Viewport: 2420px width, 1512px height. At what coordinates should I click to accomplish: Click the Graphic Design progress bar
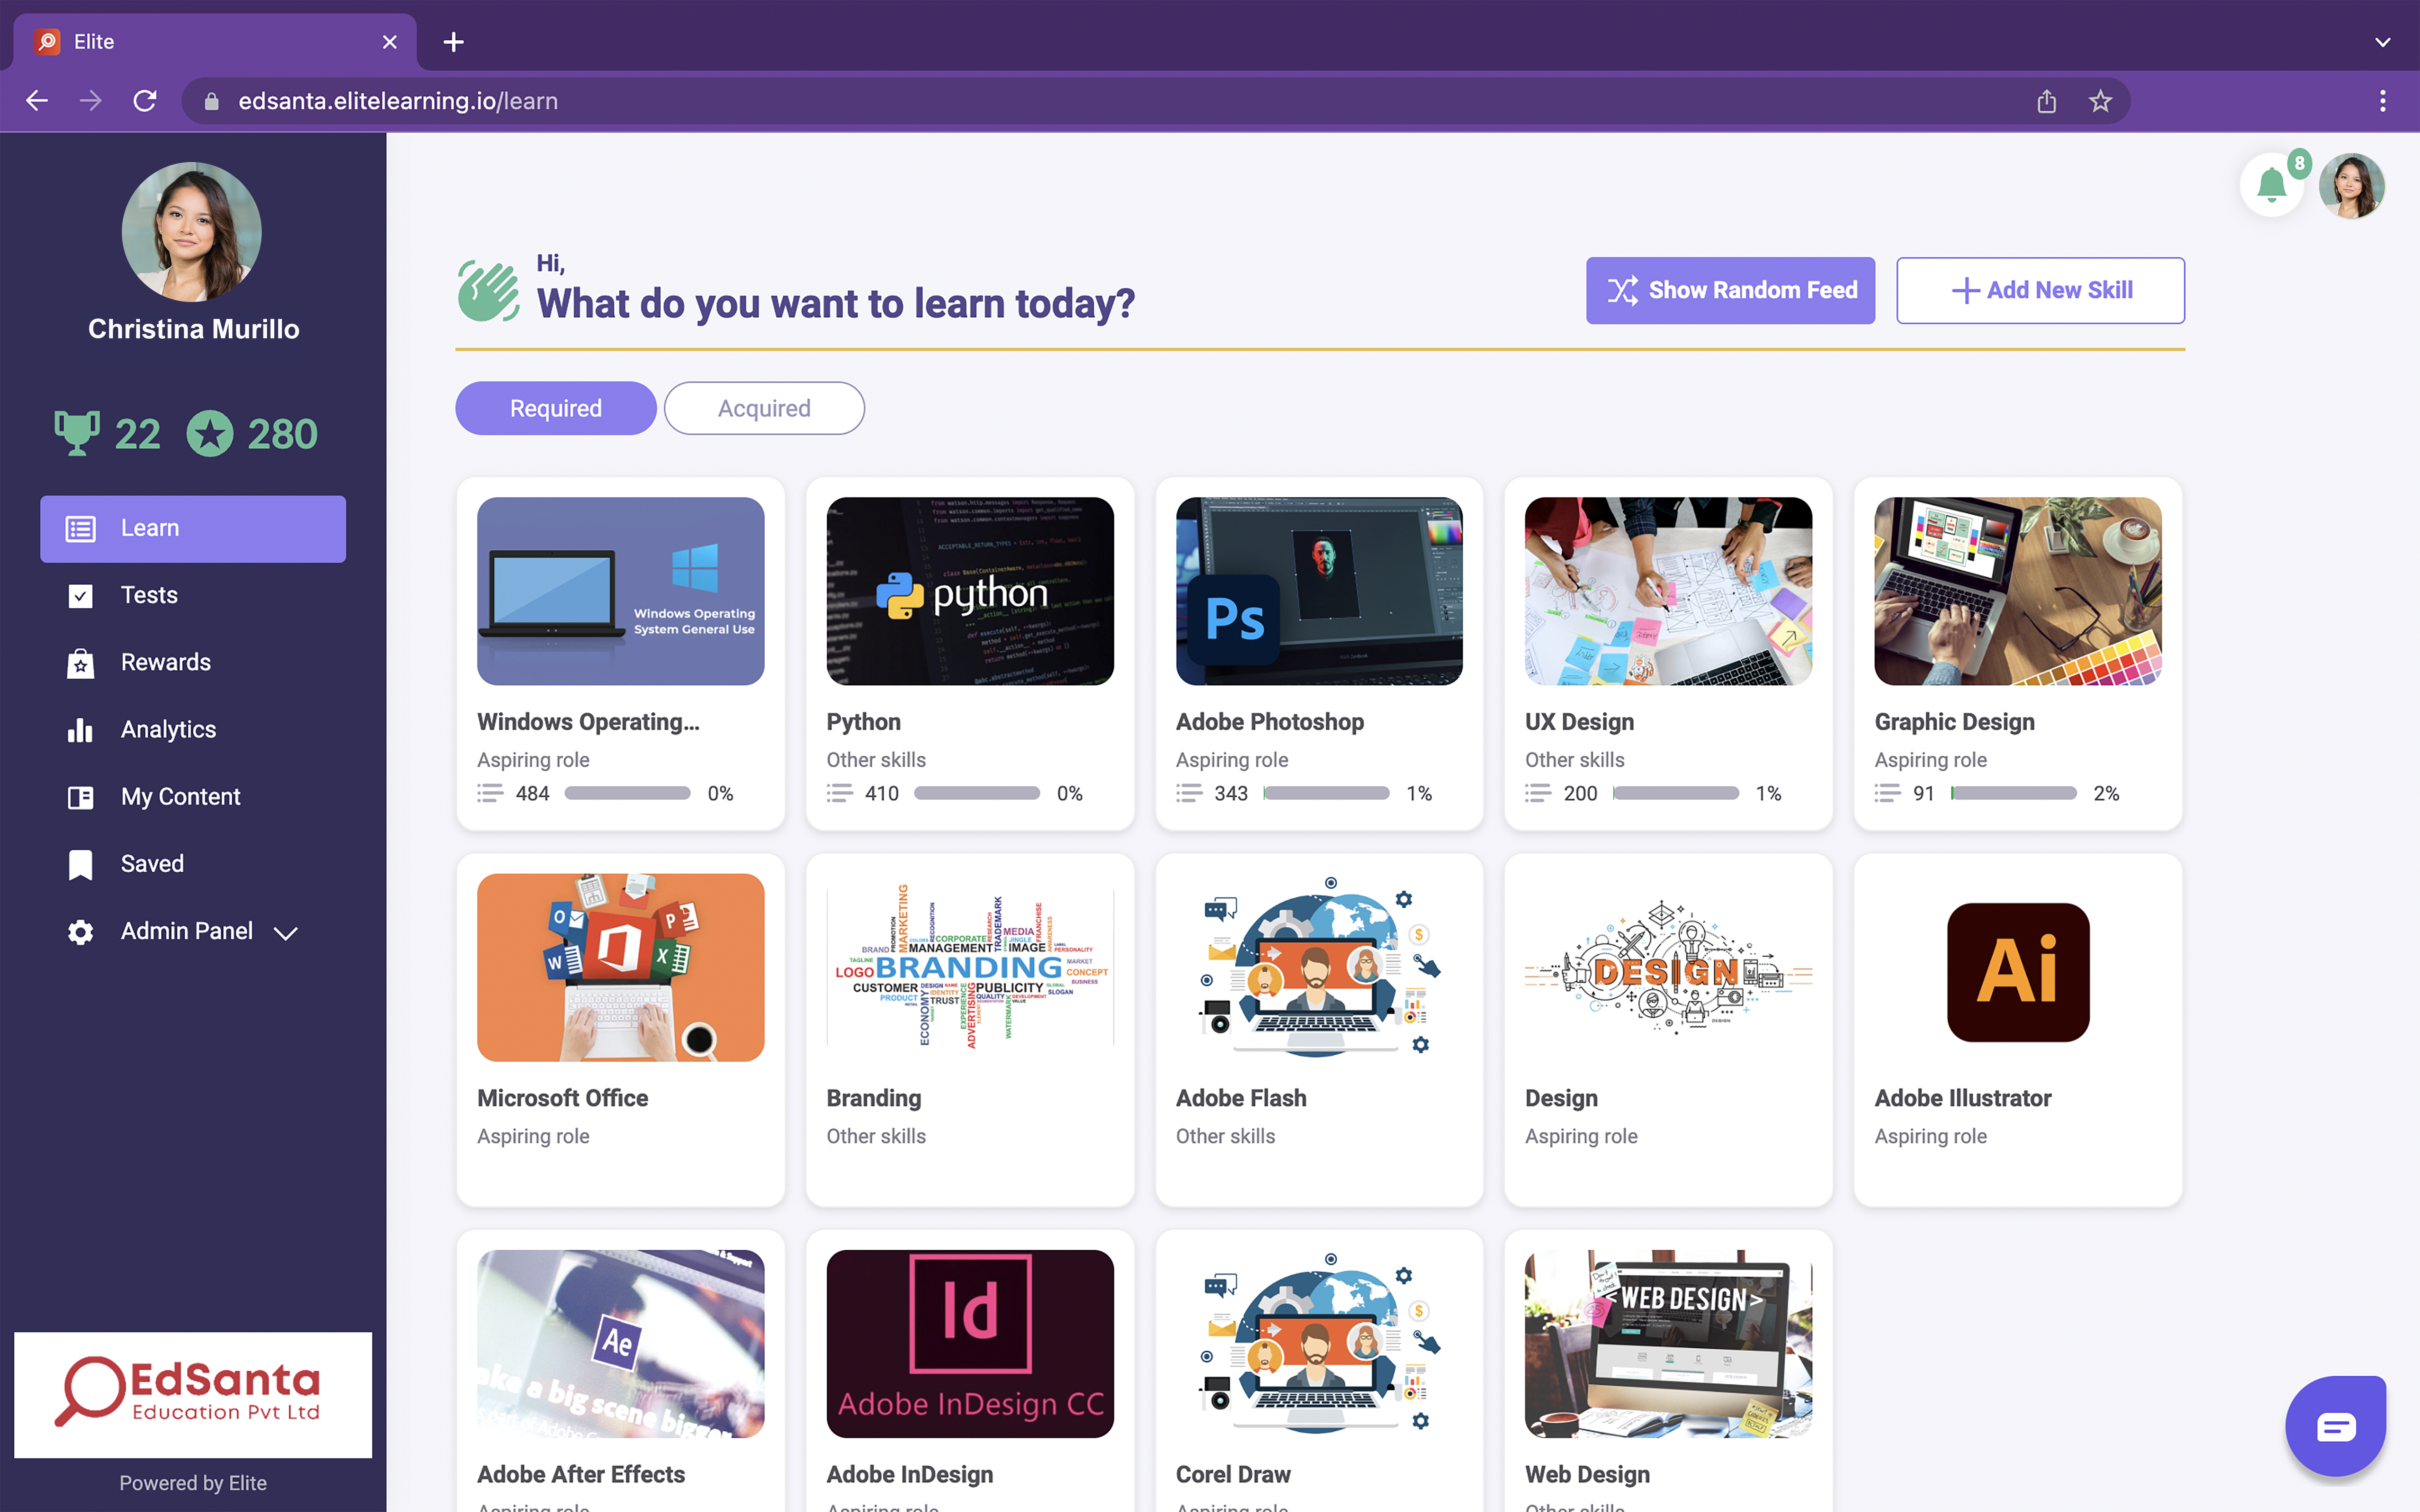pyautogui.click(x=2013, y=793)
